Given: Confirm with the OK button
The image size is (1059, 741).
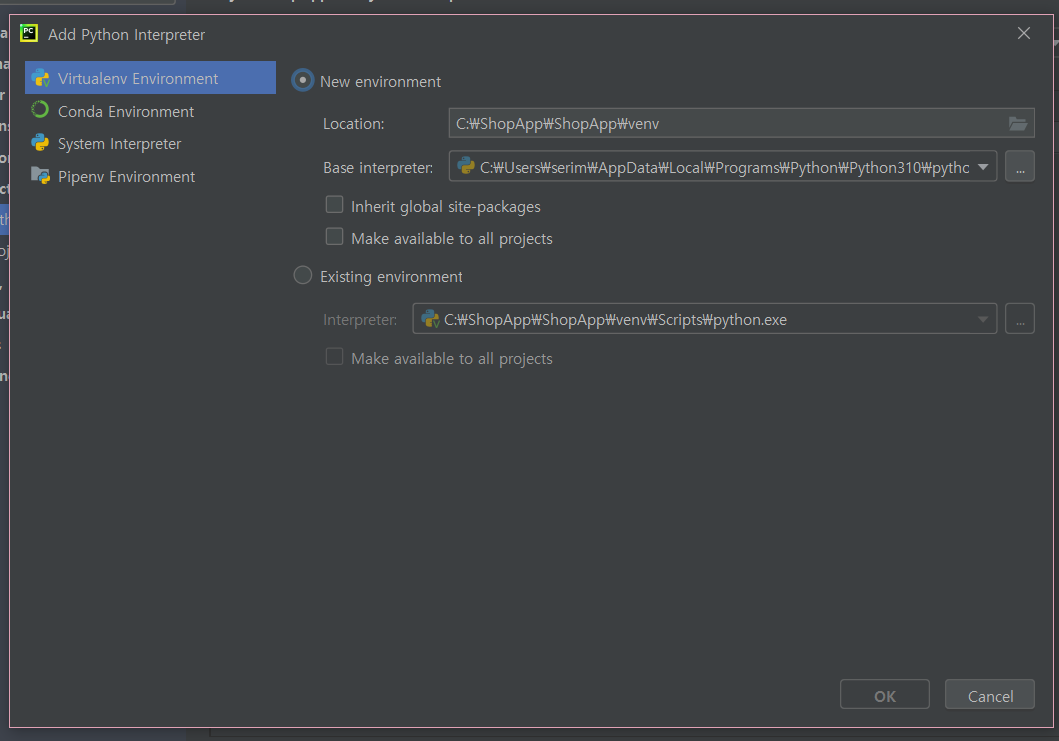Looking at the screenshot, I should pos(884,693).
